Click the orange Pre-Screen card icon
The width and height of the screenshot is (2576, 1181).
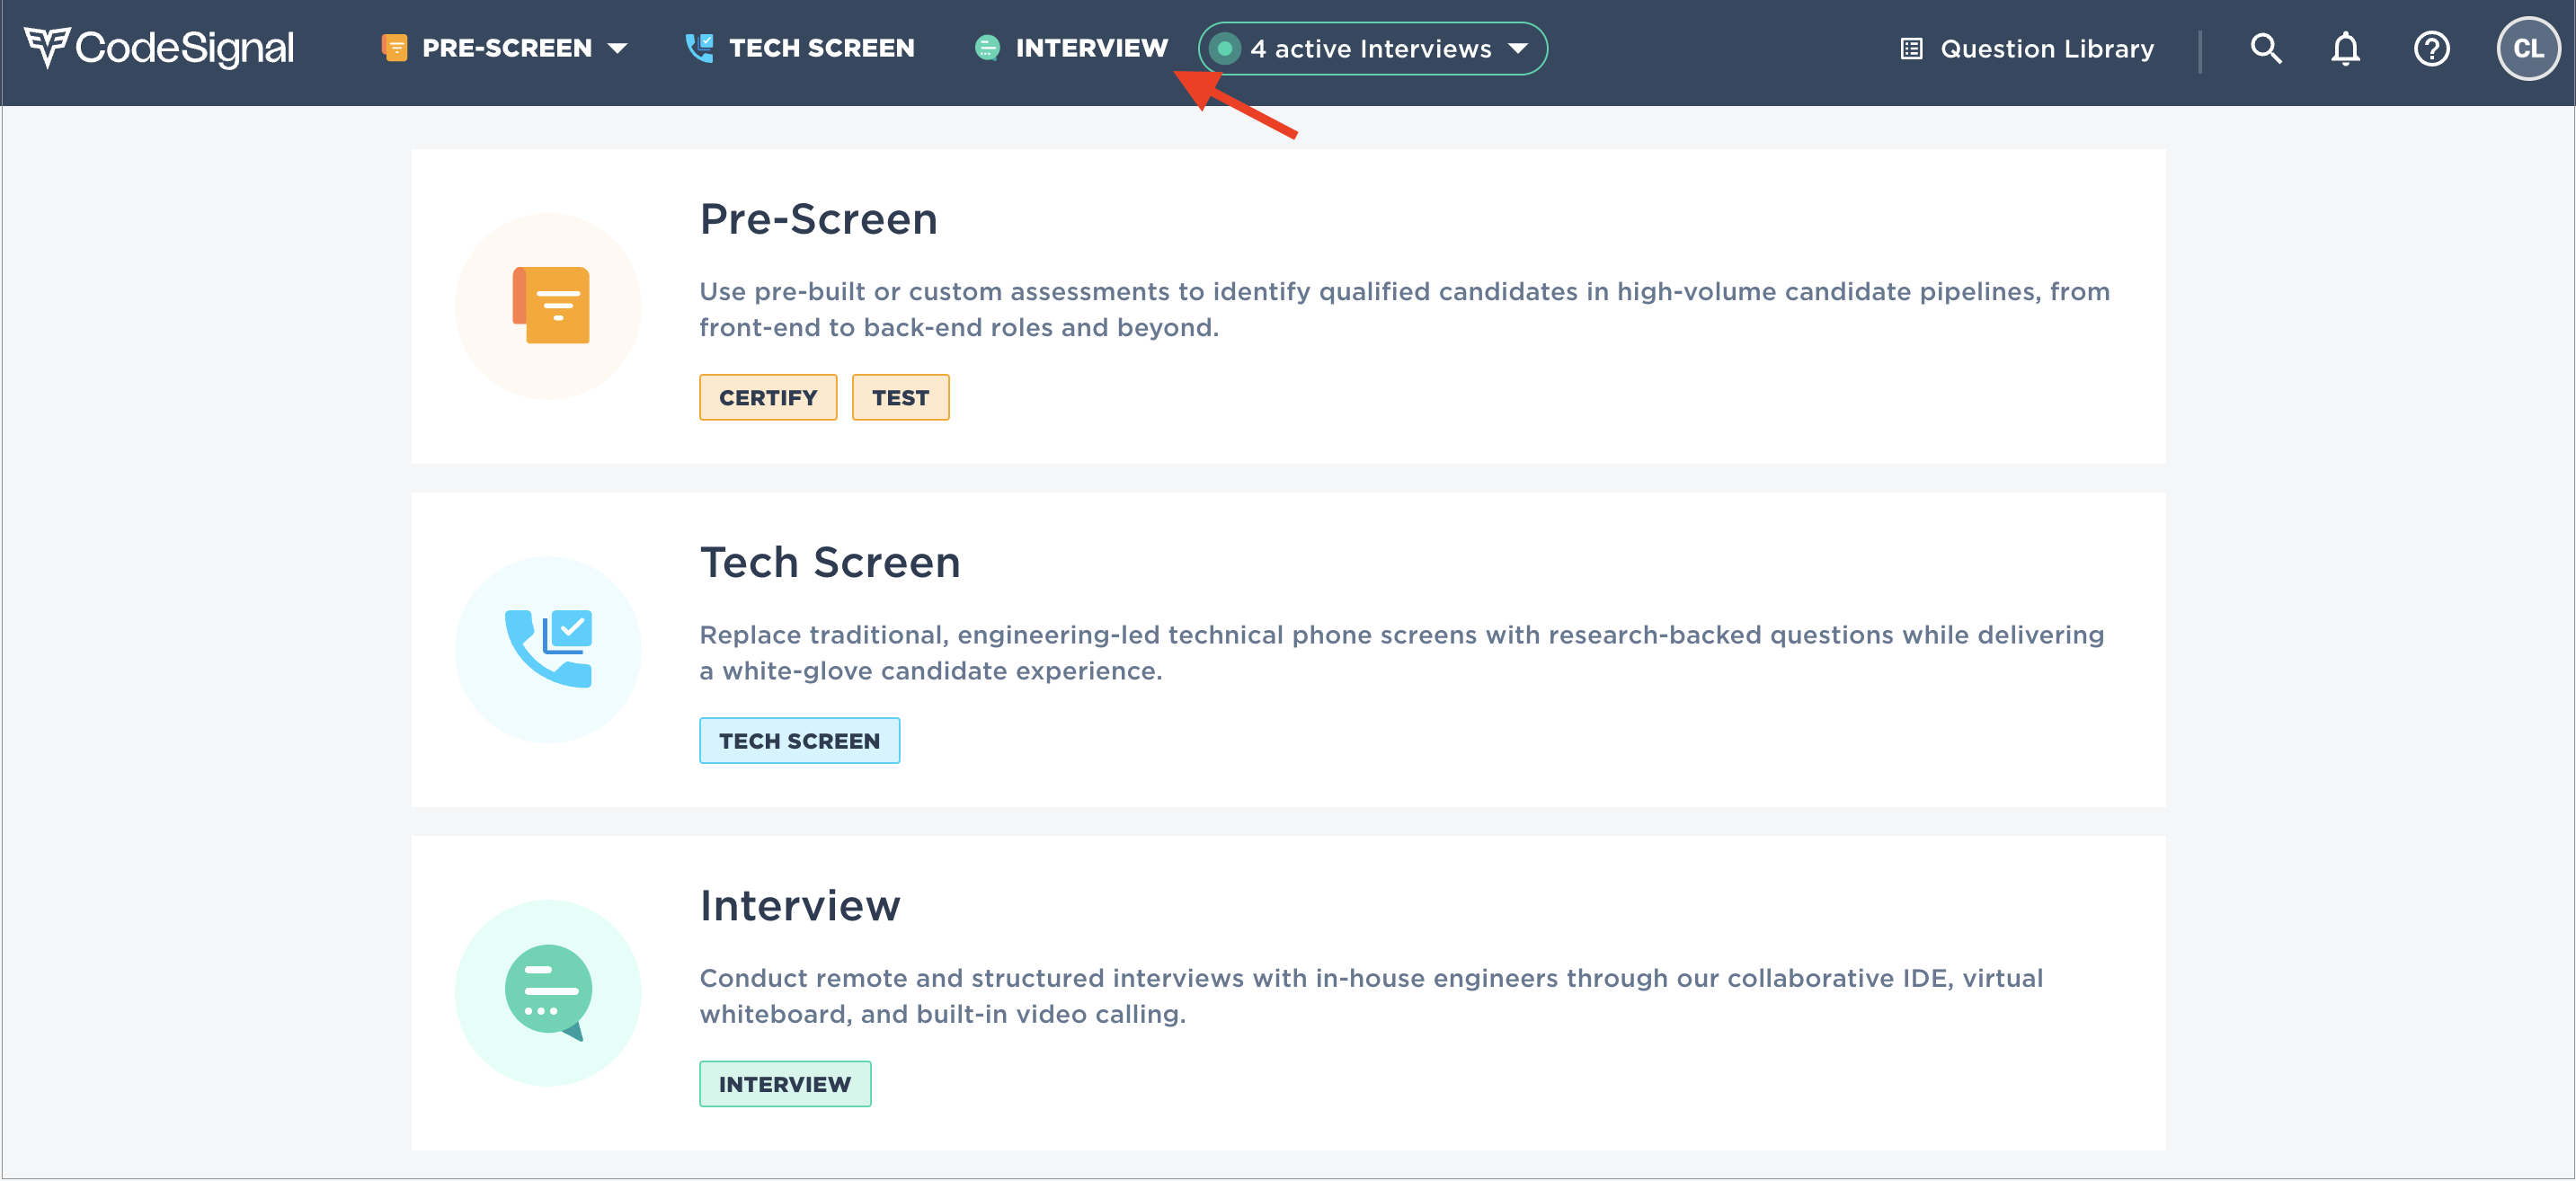(x=549, y=305)
